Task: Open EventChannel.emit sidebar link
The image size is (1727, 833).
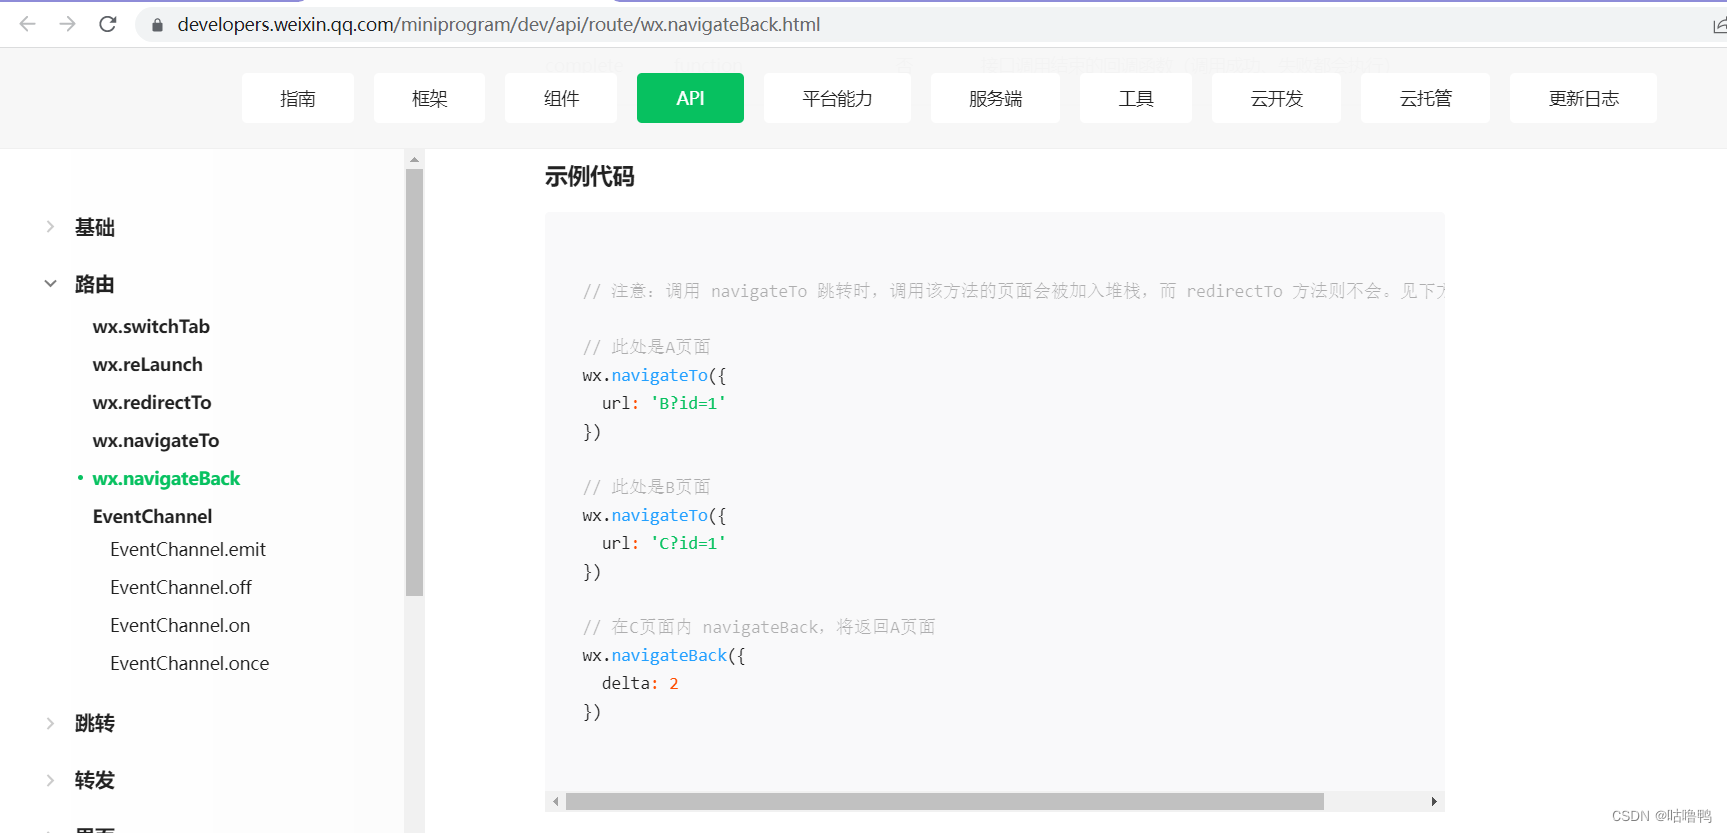Action: point(188,549)
